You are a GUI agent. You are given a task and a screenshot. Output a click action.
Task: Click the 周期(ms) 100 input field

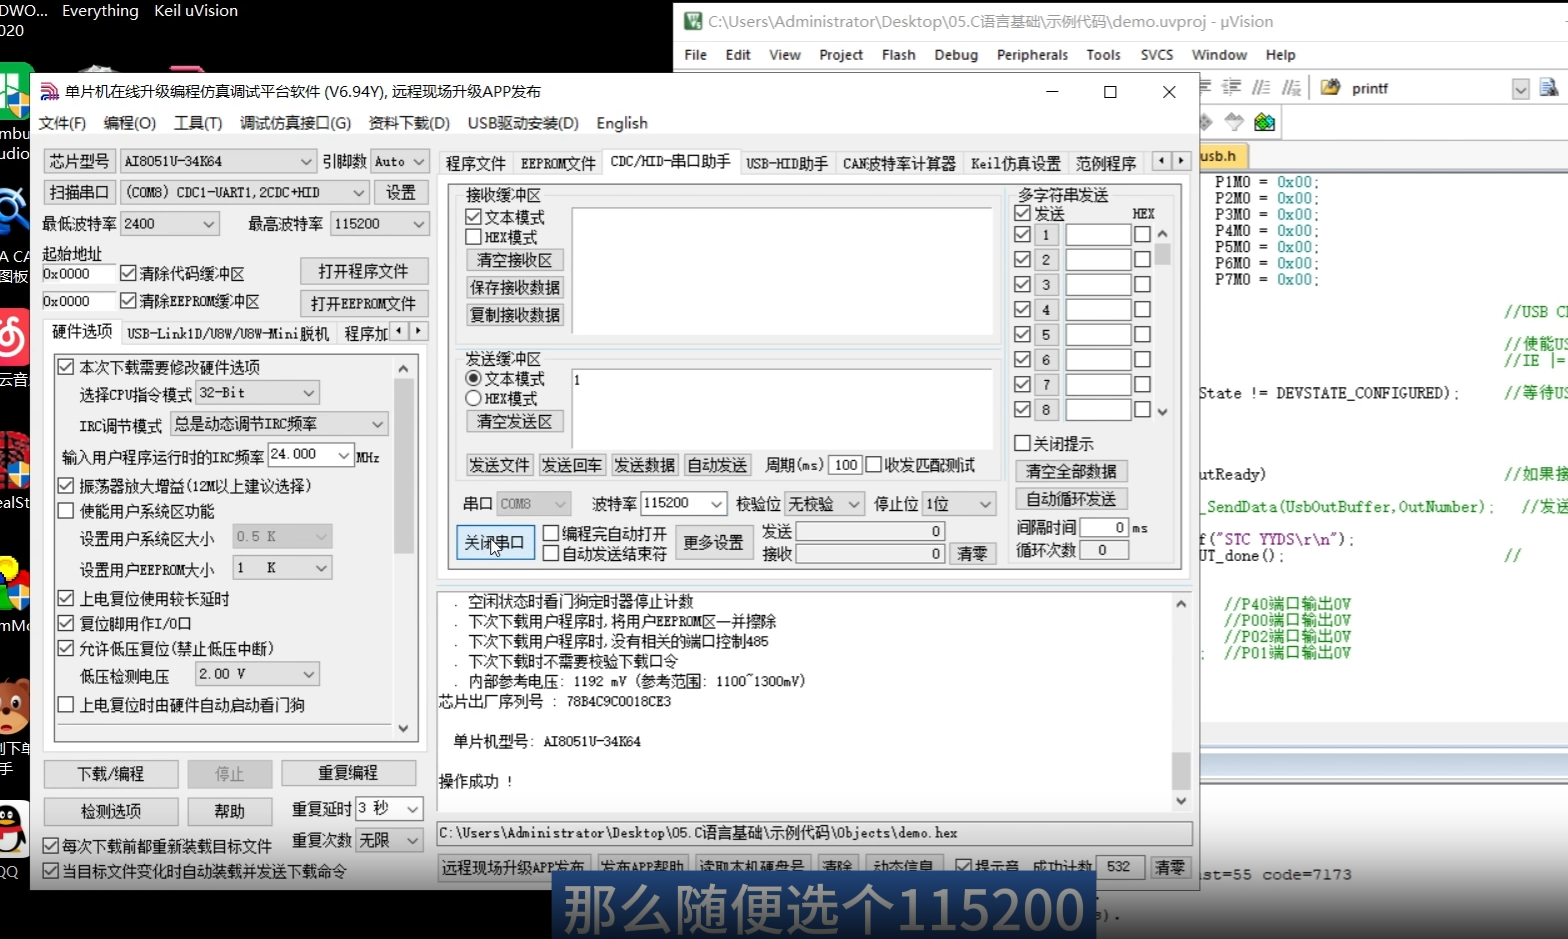click(846, 465)
